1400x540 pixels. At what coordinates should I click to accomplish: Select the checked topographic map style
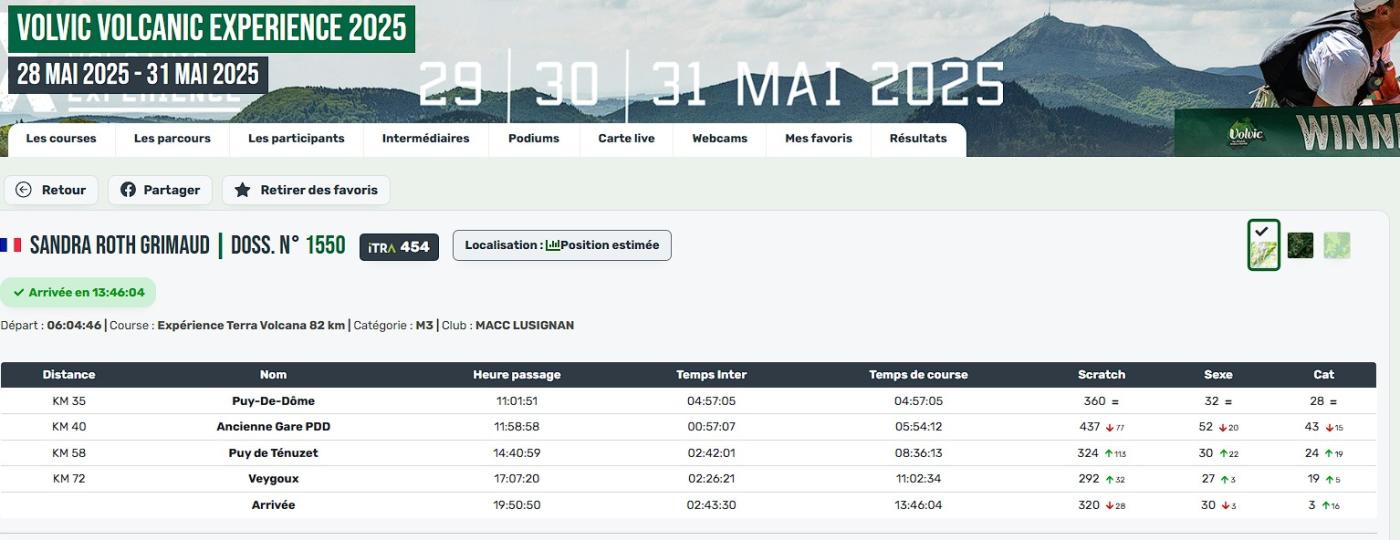click(x=1263, y=246)
